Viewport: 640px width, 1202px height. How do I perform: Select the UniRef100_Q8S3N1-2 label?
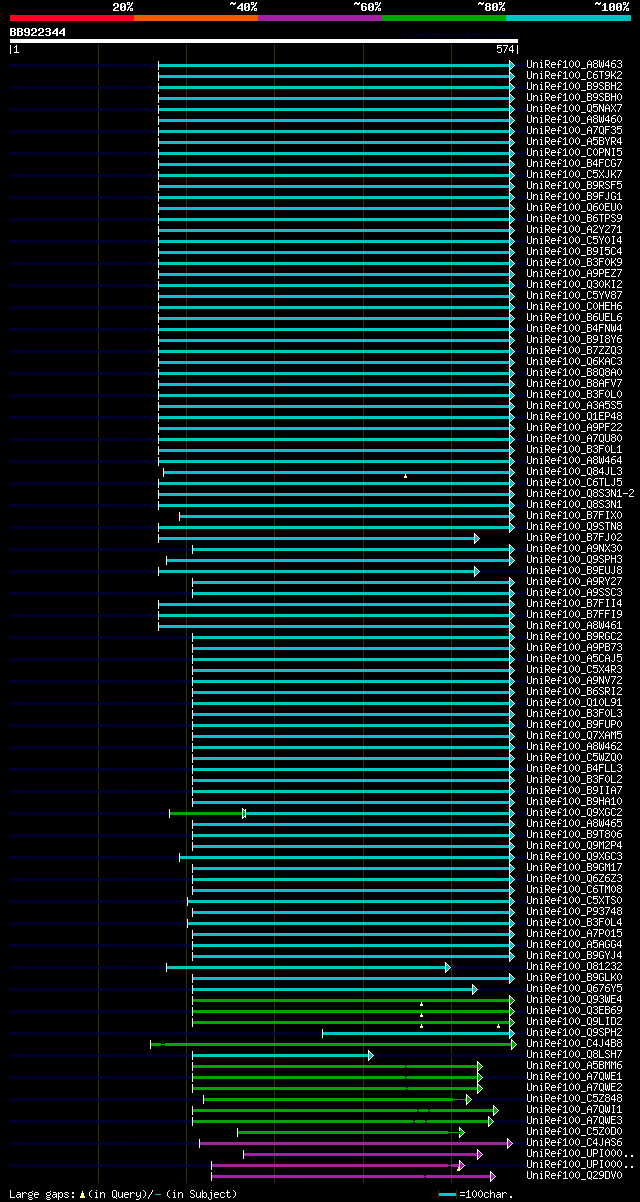580,493
